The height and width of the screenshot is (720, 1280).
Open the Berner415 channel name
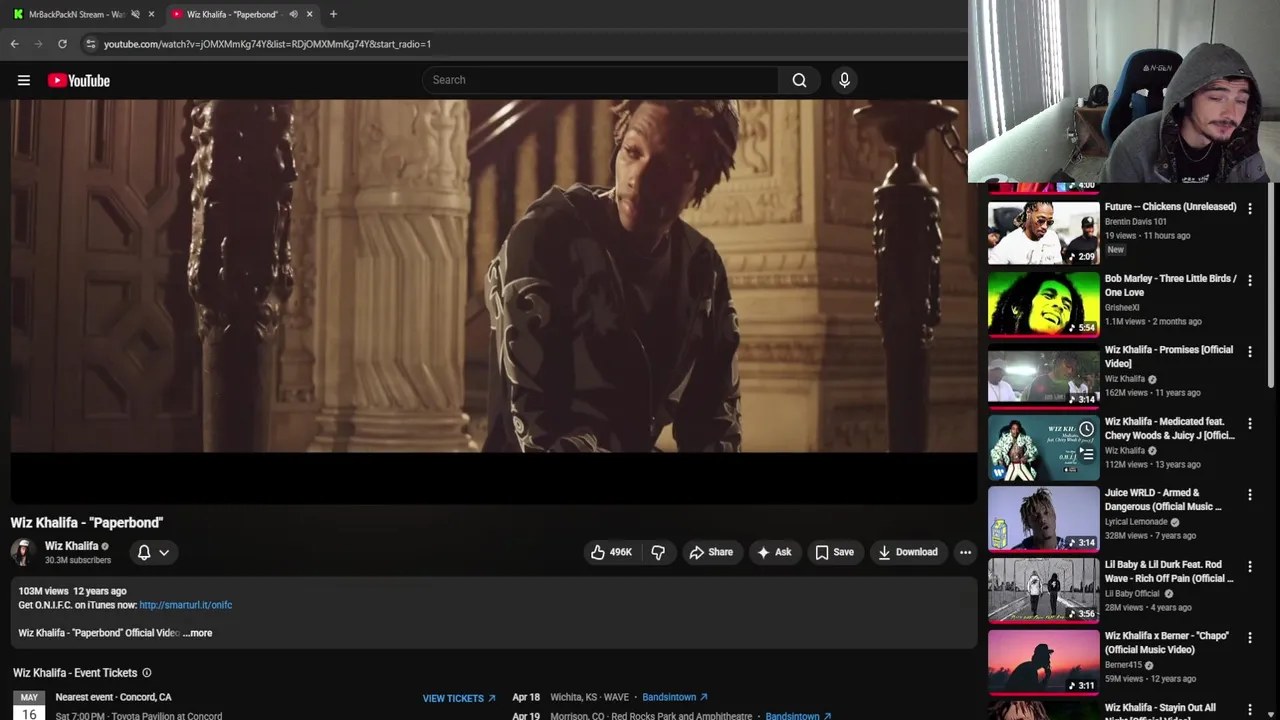point(1123,665)
